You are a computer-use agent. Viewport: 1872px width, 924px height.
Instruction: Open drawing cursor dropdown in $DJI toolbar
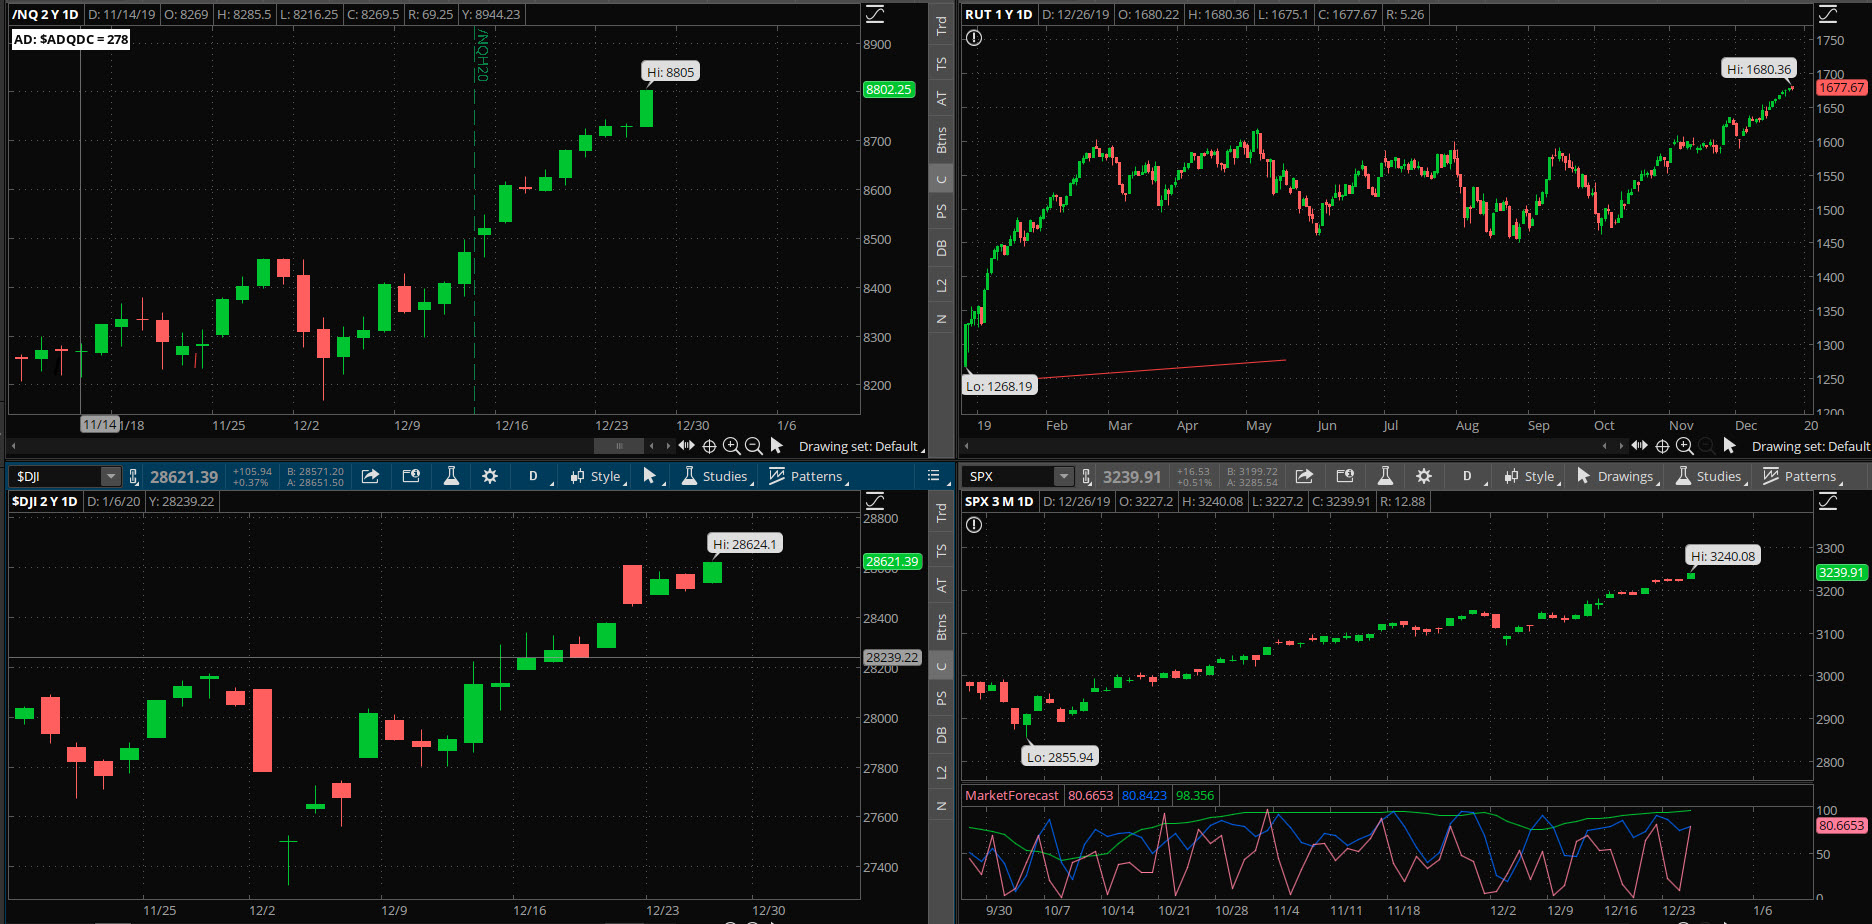point(651,476)
